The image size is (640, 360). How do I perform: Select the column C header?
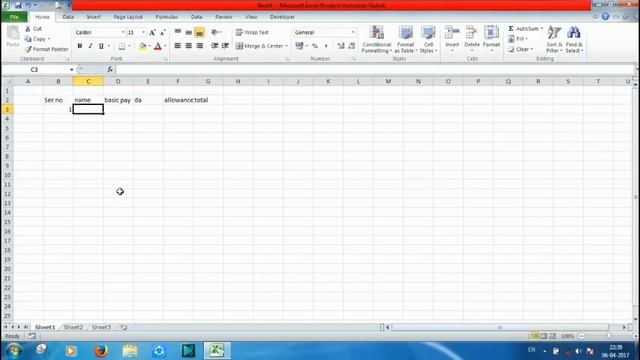(x=88, y=82)
